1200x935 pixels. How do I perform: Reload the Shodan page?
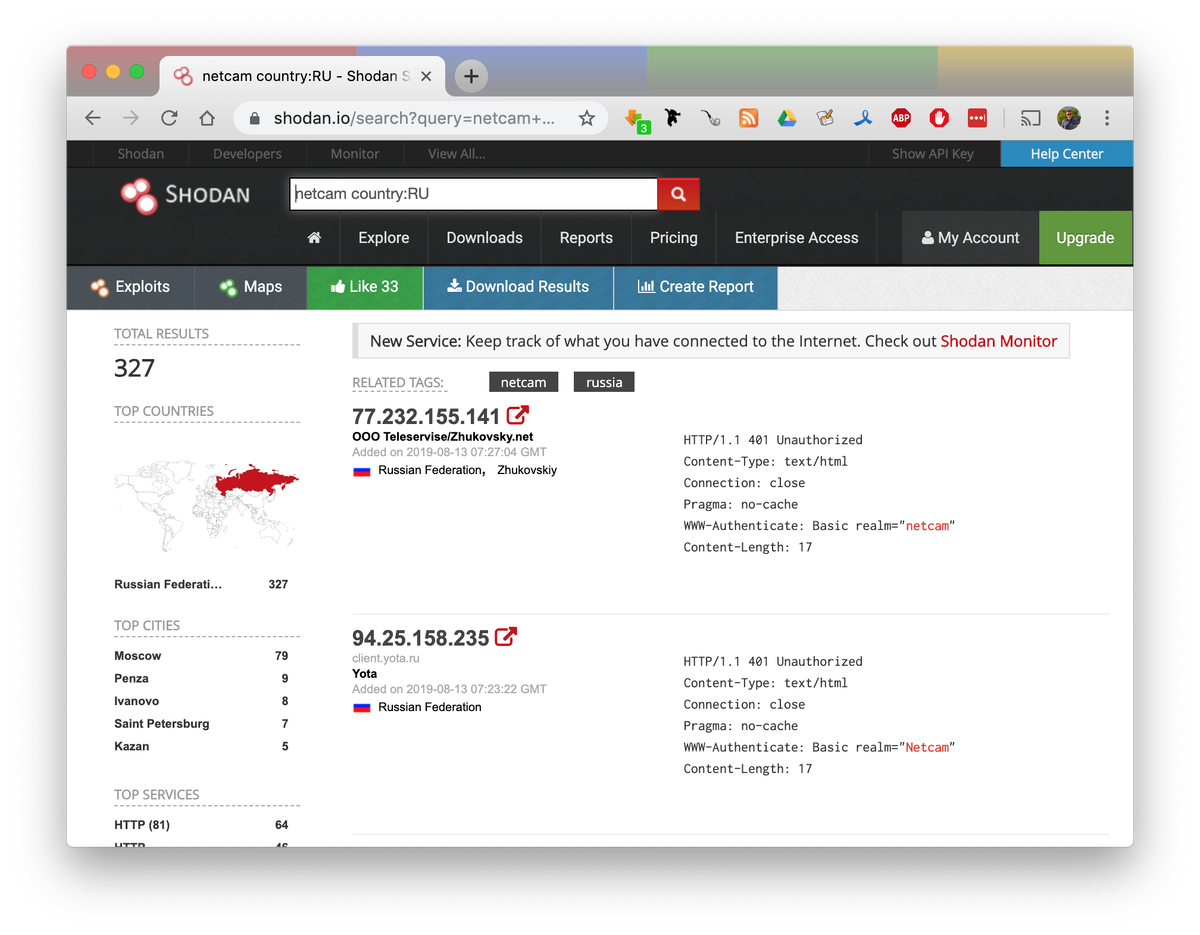169,118
